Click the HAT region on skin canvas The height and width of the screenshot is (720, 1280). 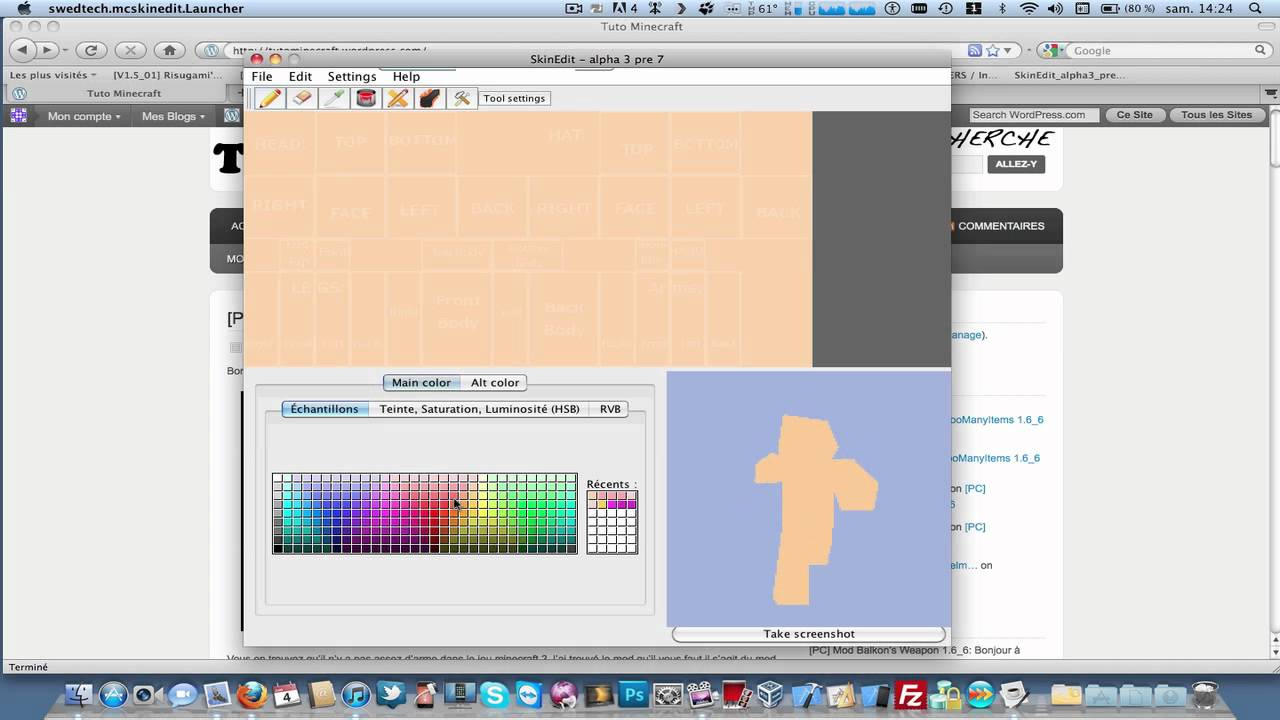(x=565, y=135)
